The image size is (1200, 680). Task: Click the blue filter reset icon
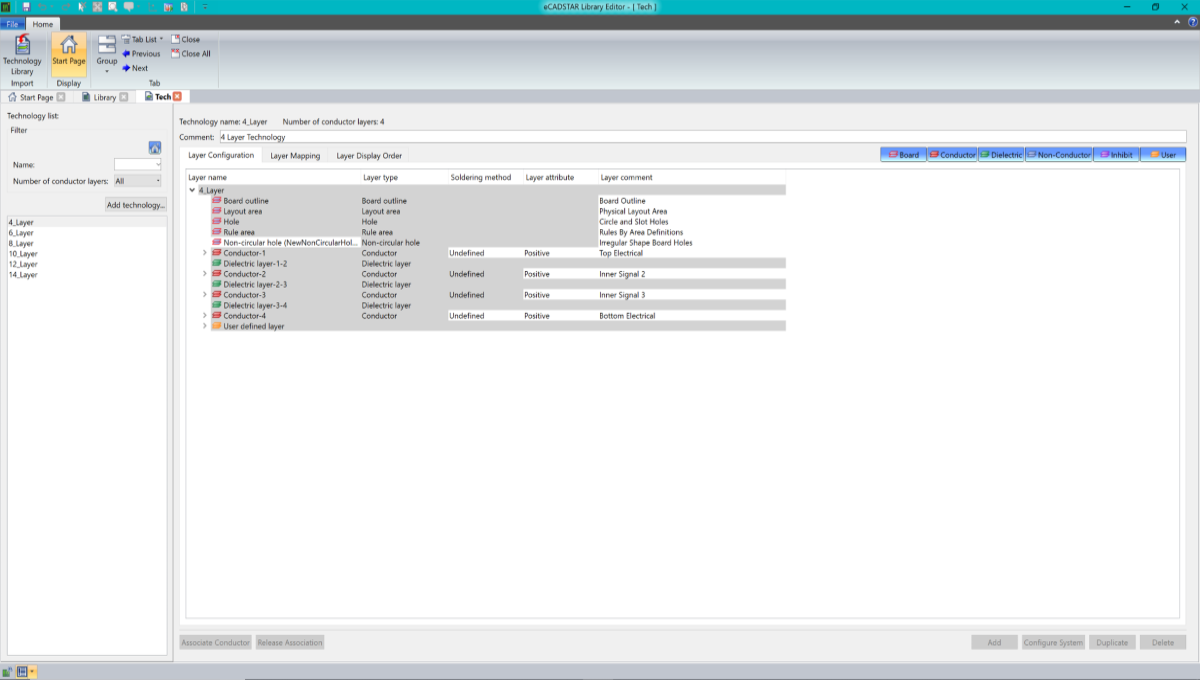tap(155, 148)
